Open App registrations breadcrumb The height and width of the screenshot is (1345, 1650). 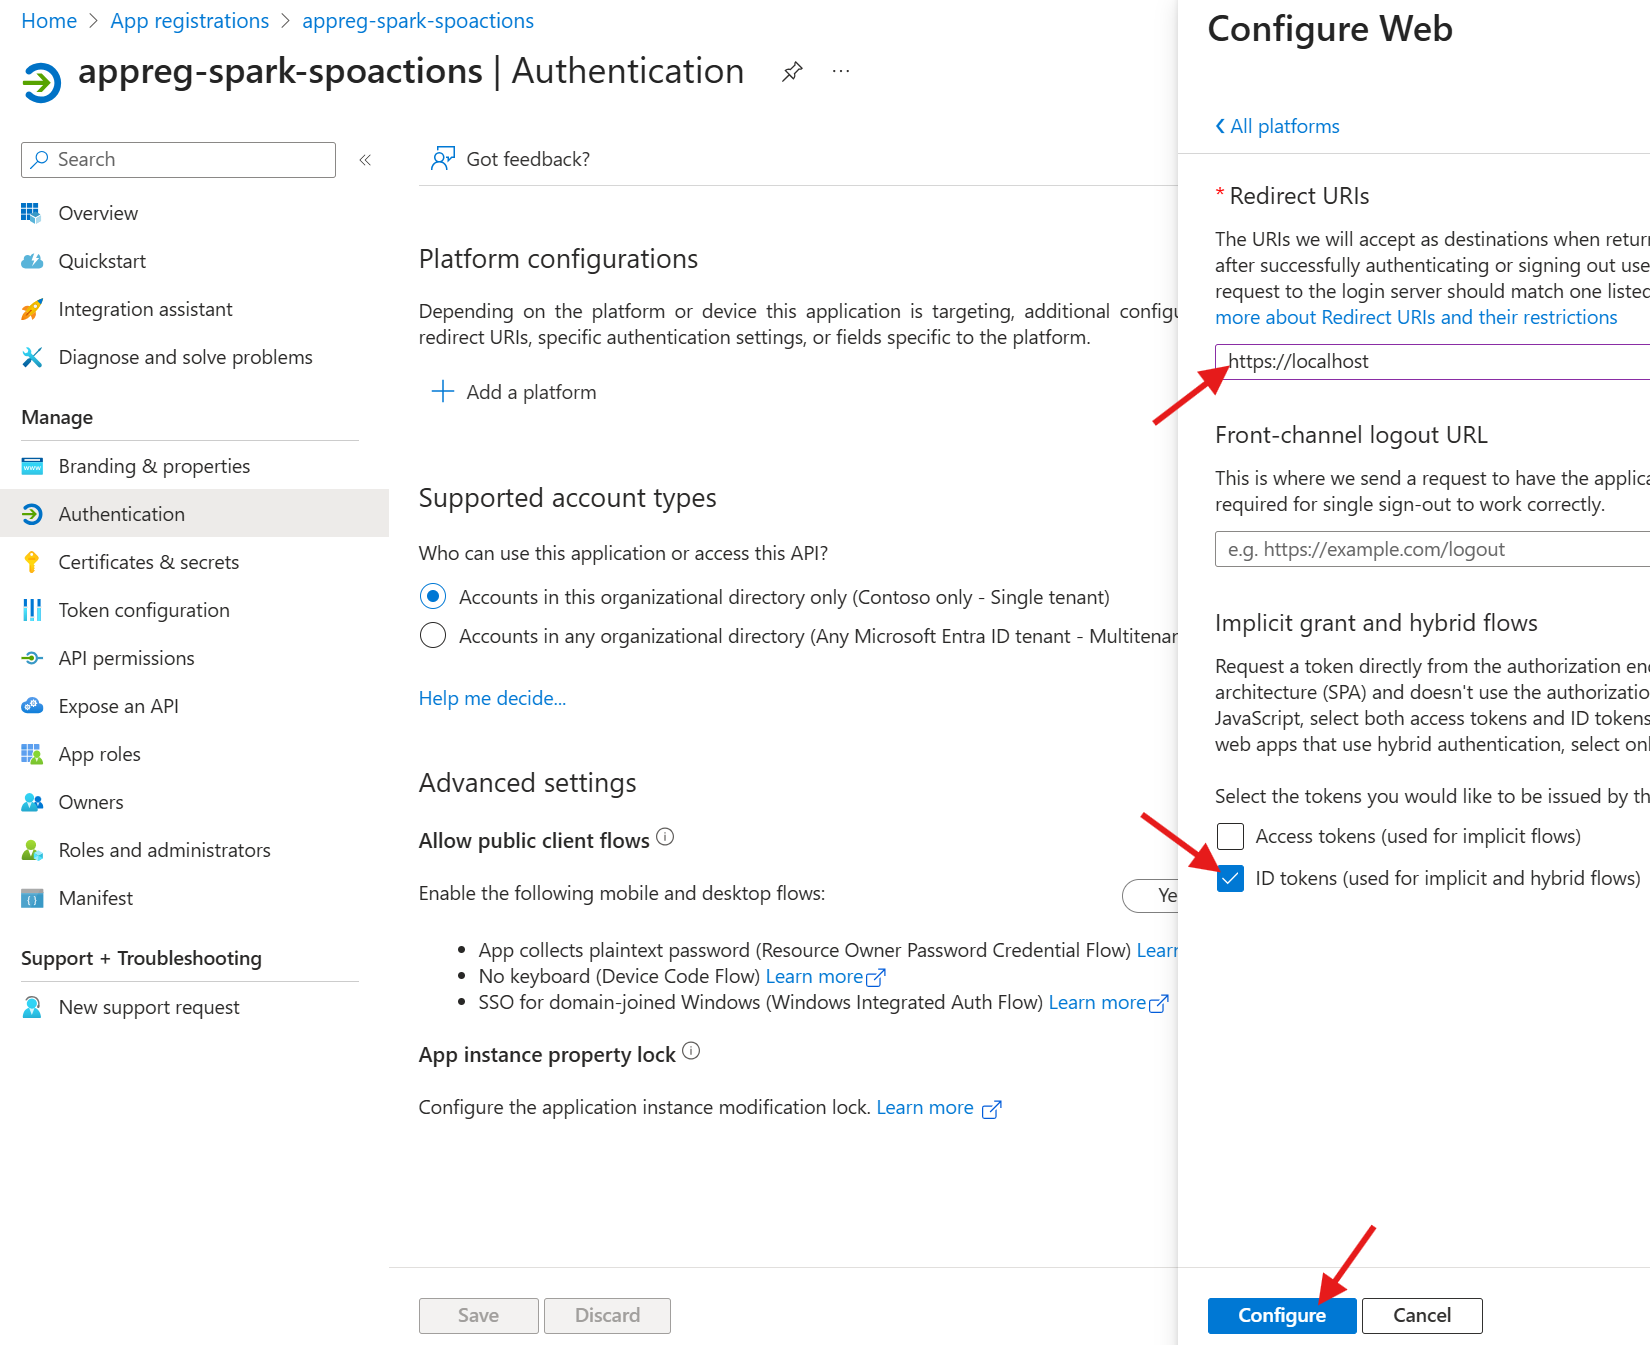coord(189,21)
